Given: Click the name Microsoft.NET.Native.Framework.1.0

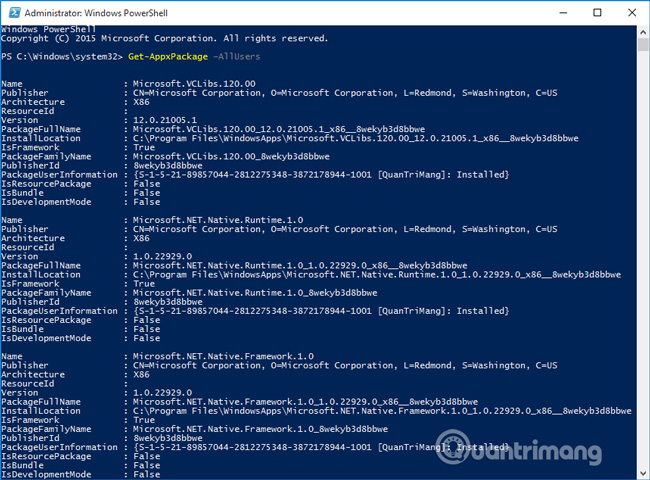Looking at the screenshot, I should pyautogui.click(x=223, y=356).
